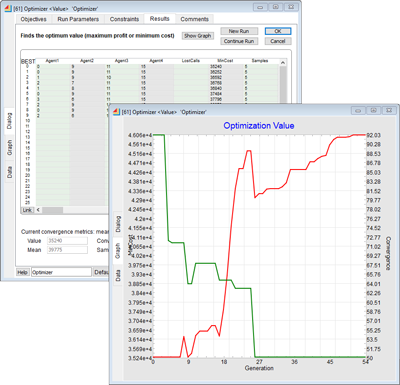Click the Link button below the results table
Screen dimensions: 400x385
pos(27,210)
